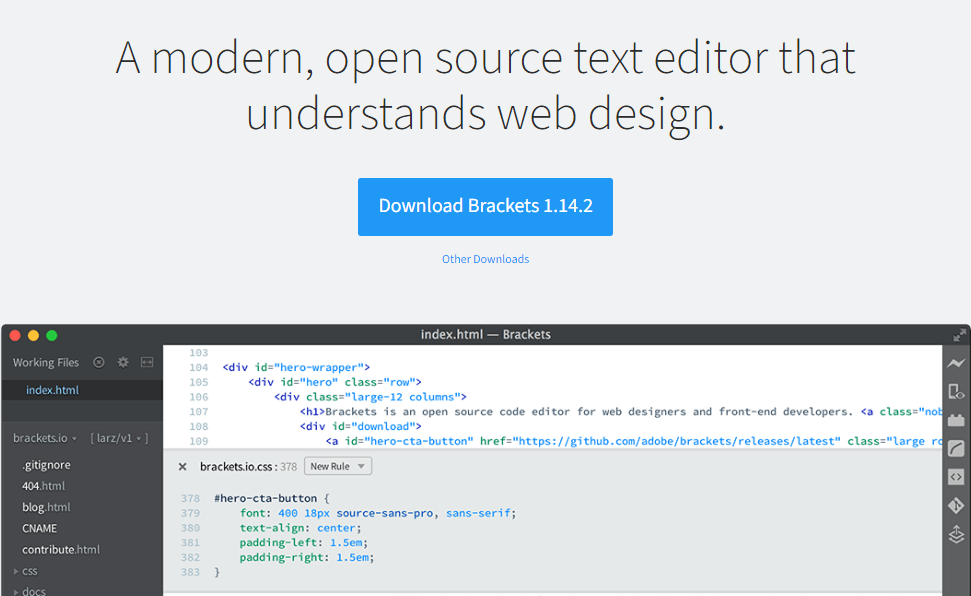
Task: Click the close-all circle icon beside Working Files
Action: click(x=98, y=362)
